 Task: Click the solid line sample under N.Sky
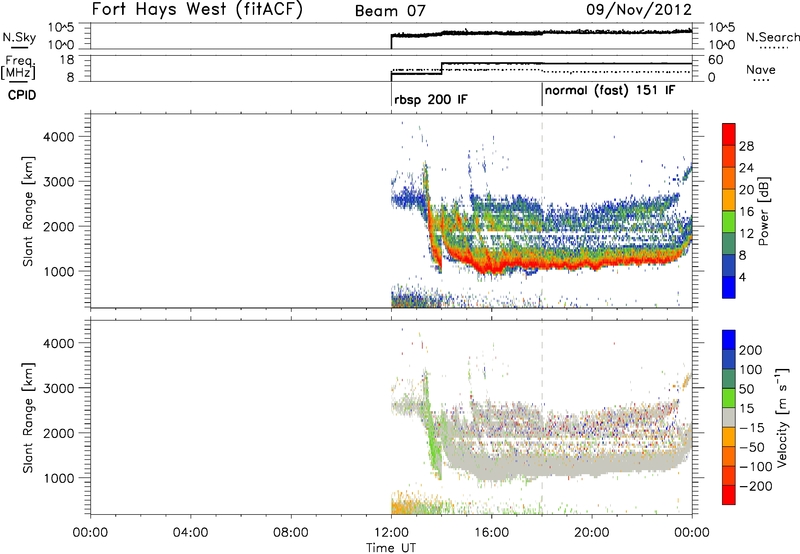(x=19, y=47)
